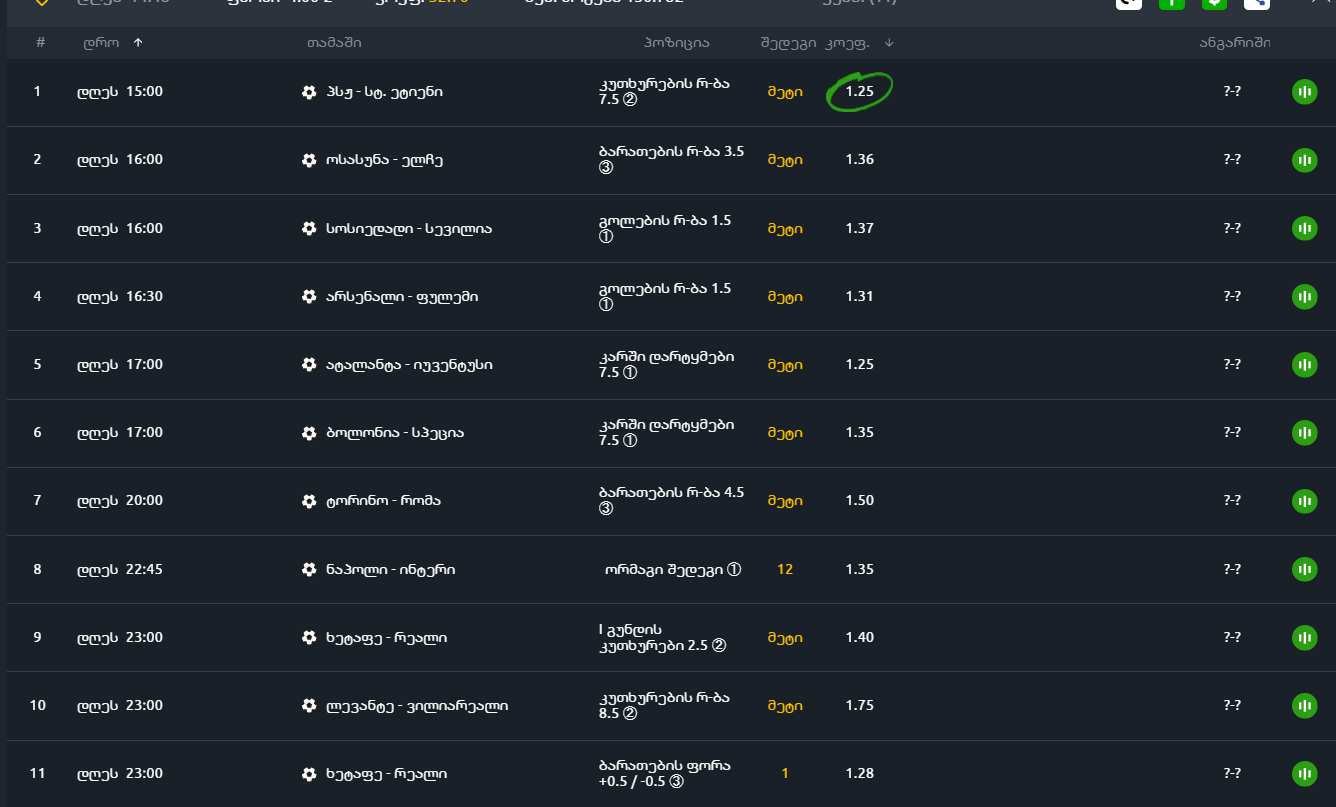This screenshot has height=807, width=1336.
Task: Select the ანგარიში column header
Action: click(x=1235, y=43)
